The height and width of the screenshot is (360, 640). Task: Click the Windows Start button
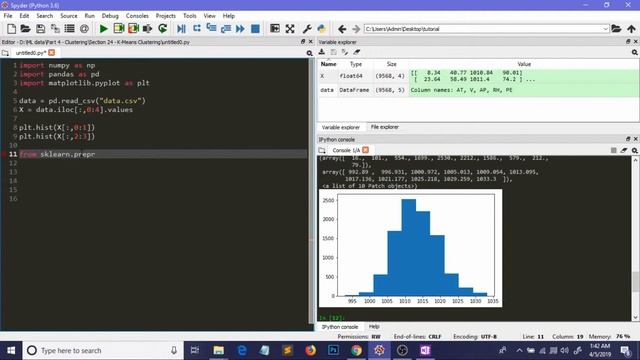[x=11, y=350]
